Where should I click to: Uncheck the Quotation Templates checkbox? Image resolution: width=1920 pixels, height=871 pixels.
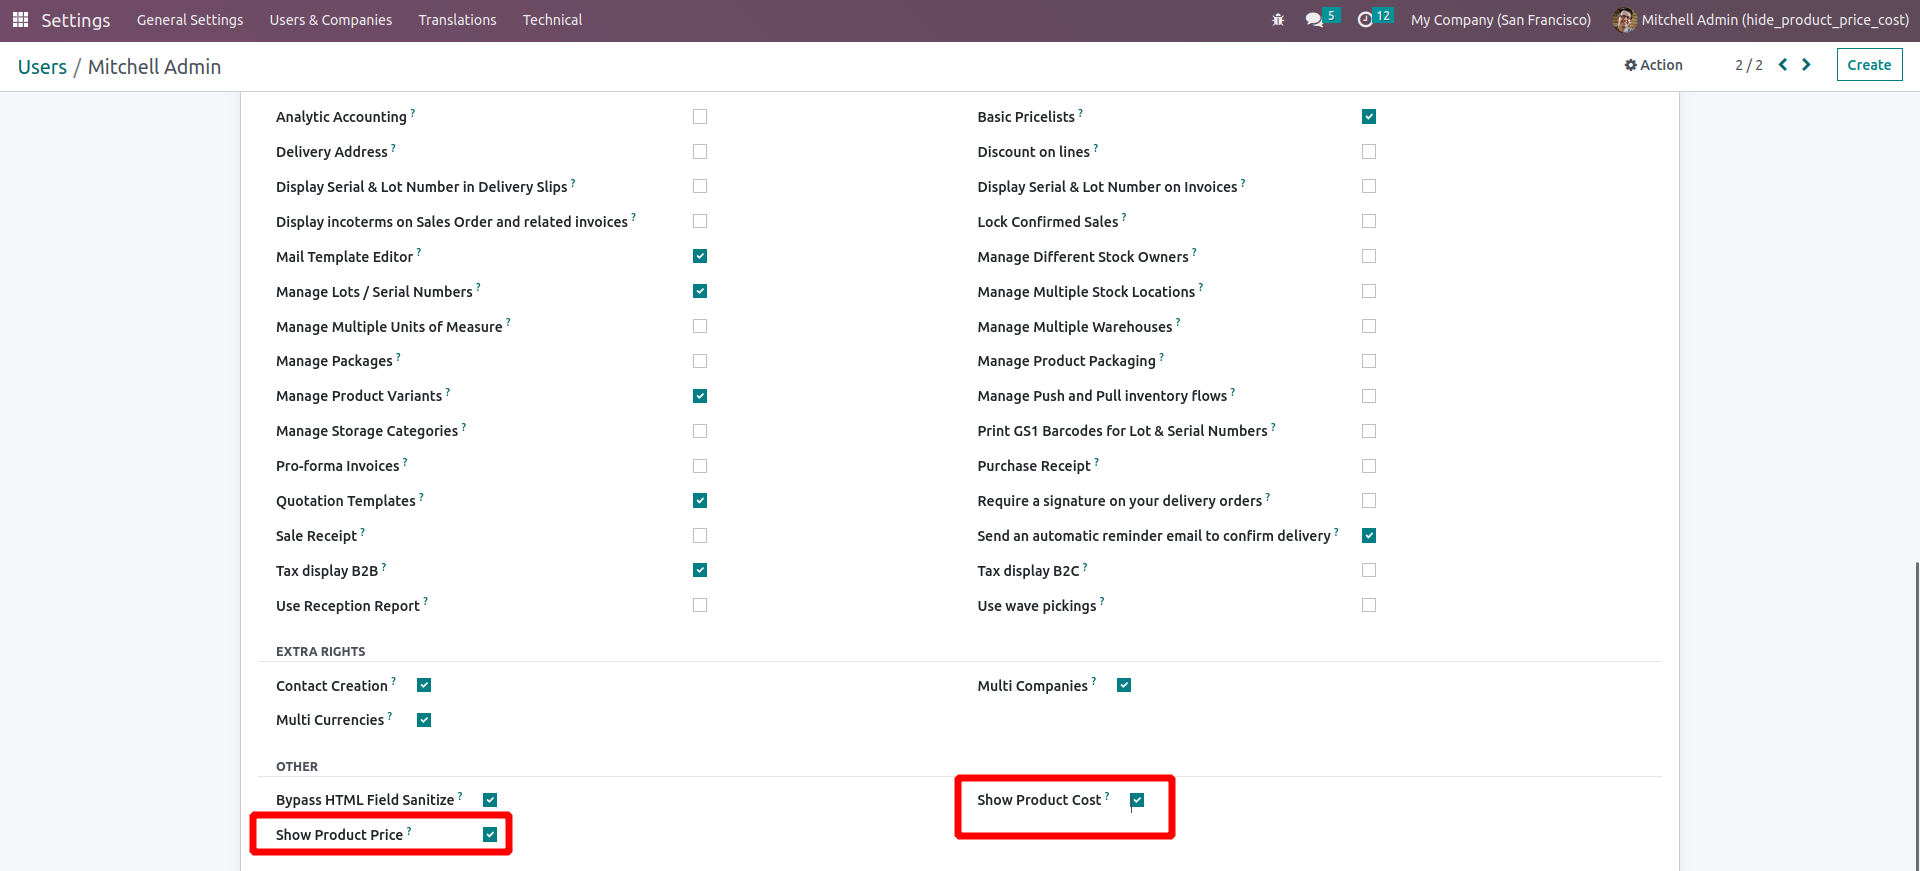pos(700,500)
